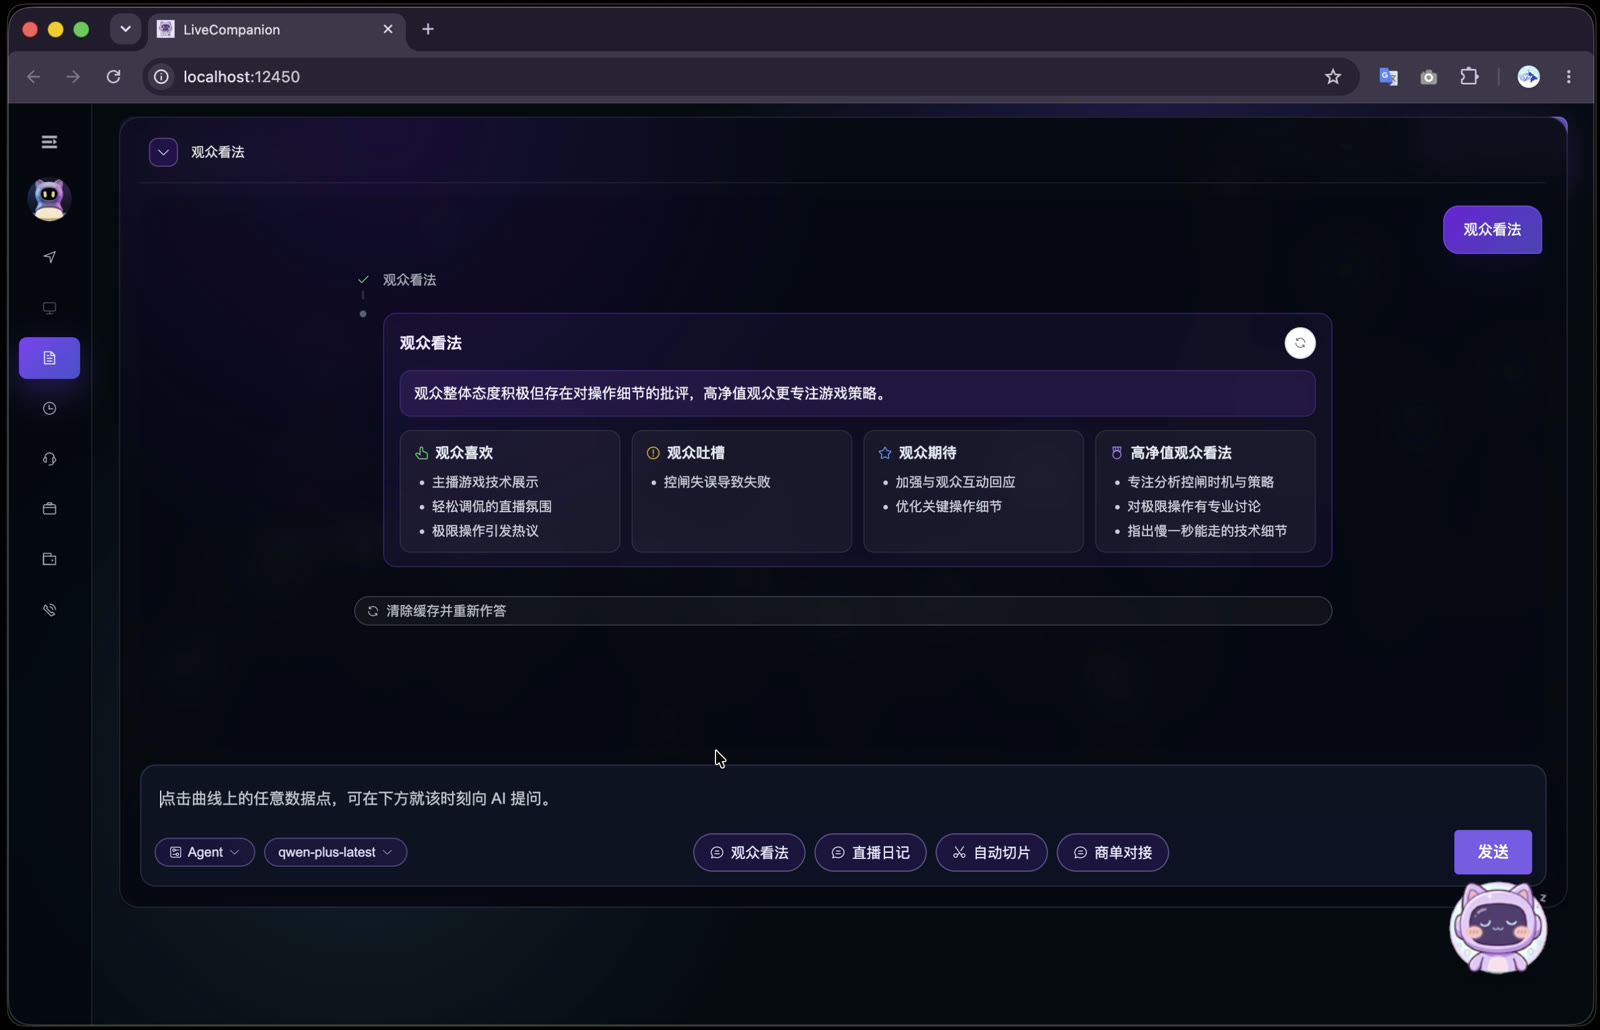Click the purple 观众看法 chat bubble

[1492, 230]
